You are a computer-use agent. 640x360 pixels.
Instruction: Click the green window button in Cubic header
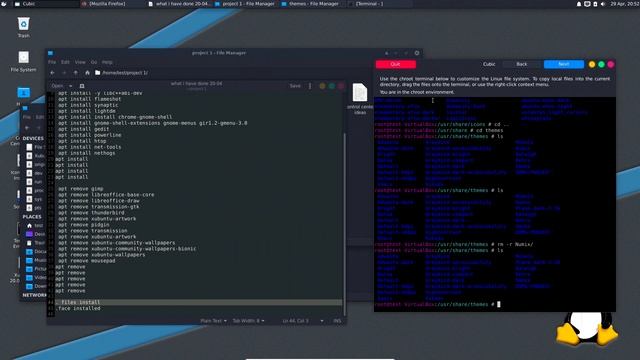pyautogui.click(x=601, y=64)
